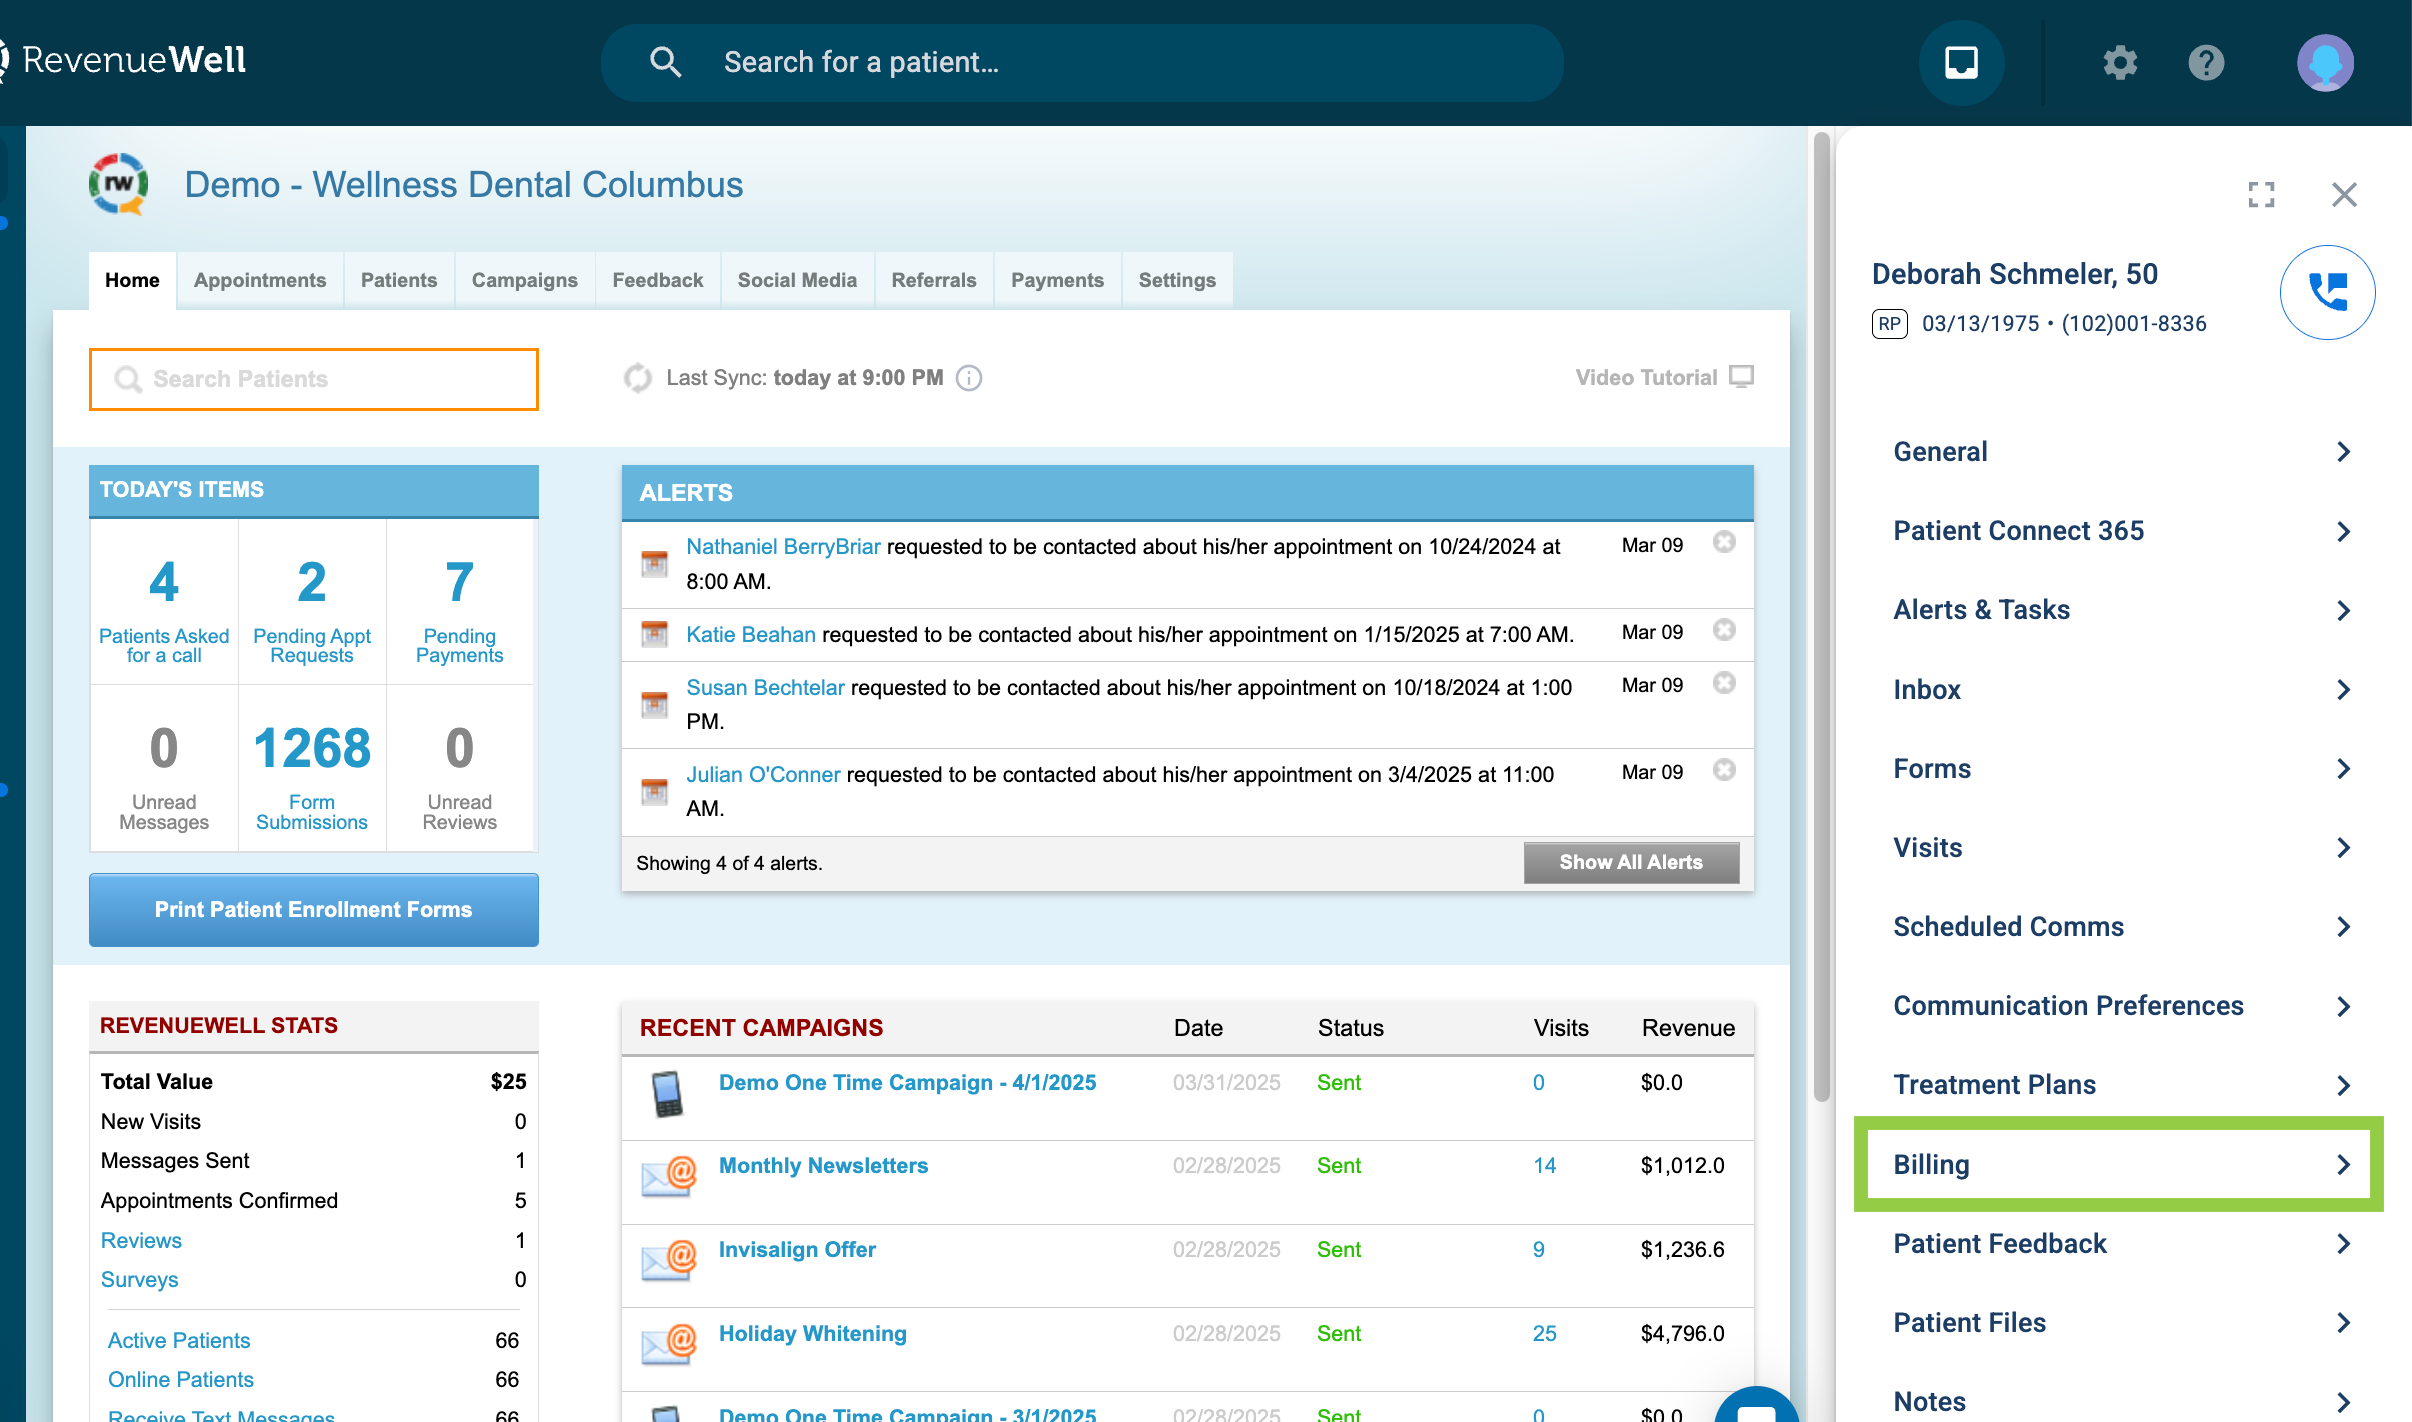Image resolution: width=2412 pixels, height=1422 pixels.
Task: Click calendar icon beside Susan Bechtelar alert
Action: point(654,704)
